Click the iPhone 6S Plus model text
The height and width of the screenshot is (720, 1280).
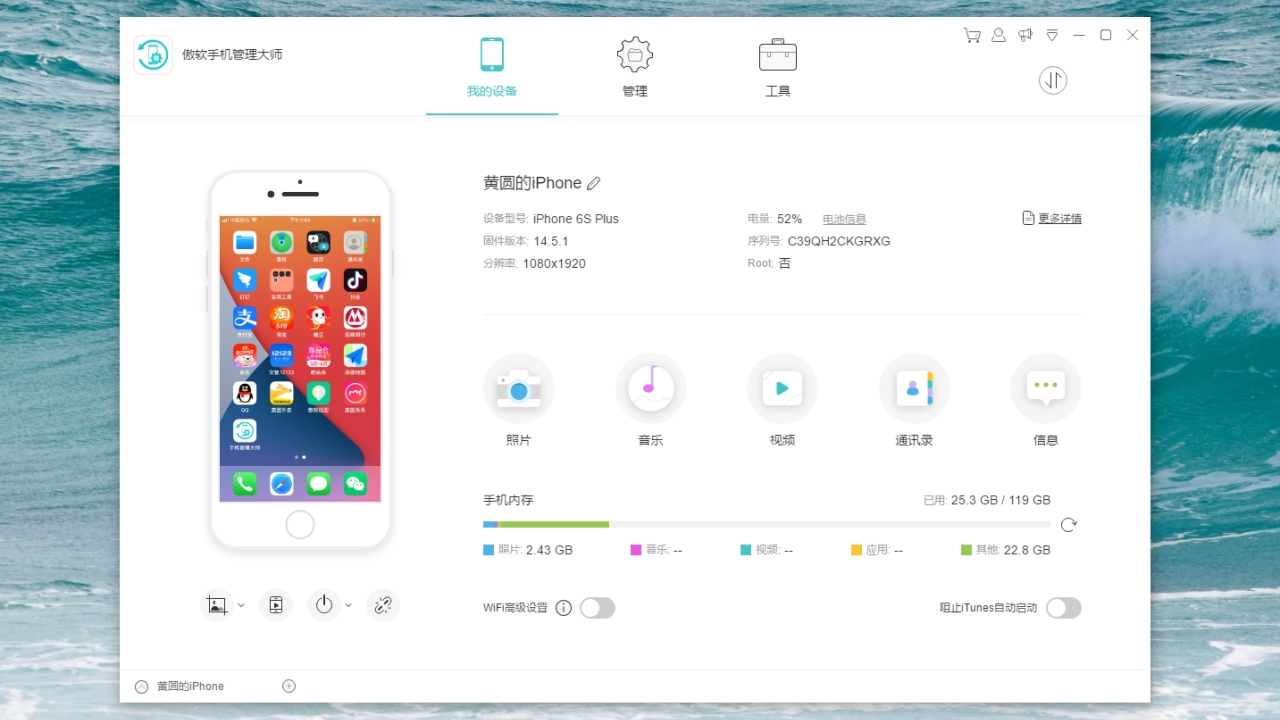[576, 219]
